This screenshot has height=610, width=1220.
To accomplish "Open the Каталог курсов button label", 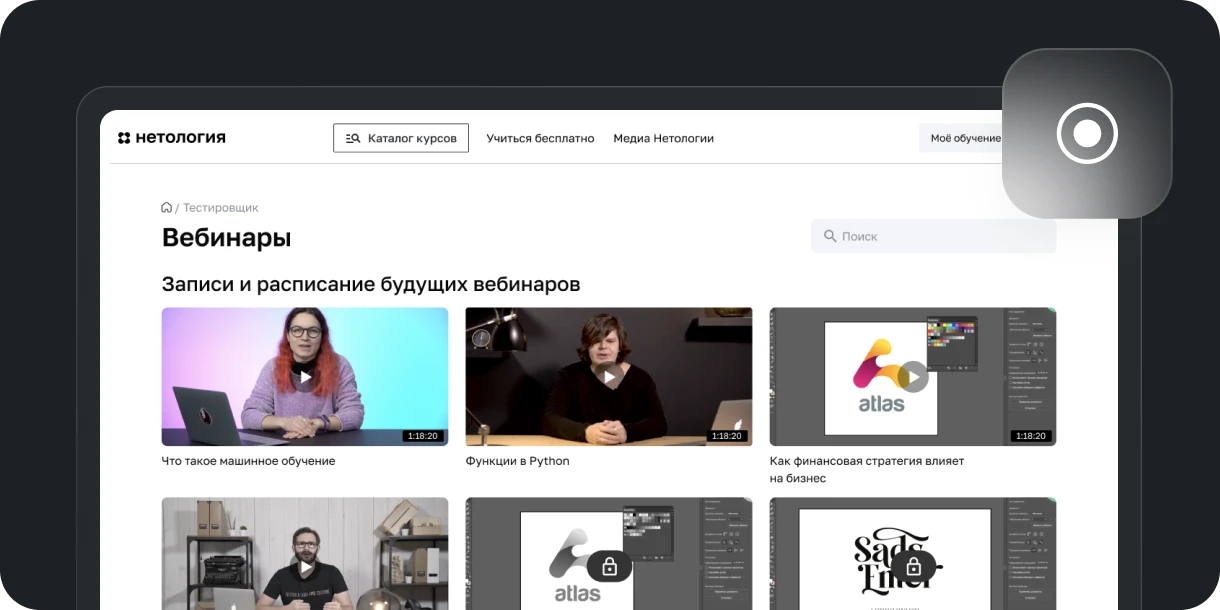I will tap(412, 139).
